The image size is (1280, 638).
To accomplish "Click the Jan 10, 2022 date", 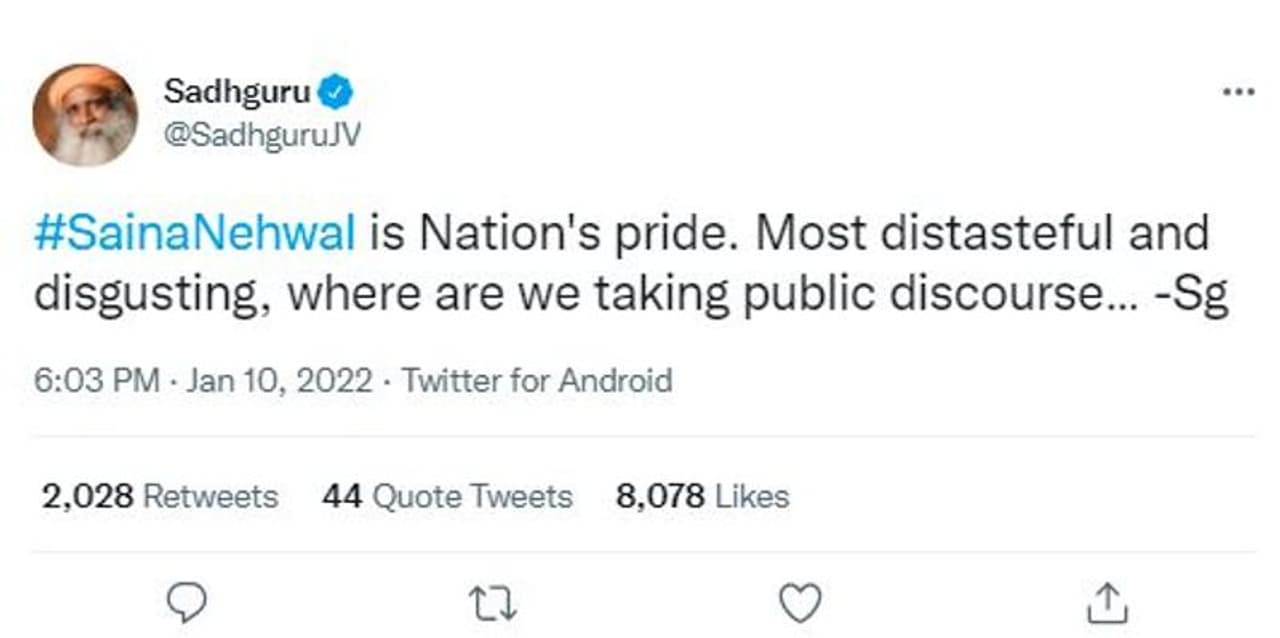I will (278, 381).
